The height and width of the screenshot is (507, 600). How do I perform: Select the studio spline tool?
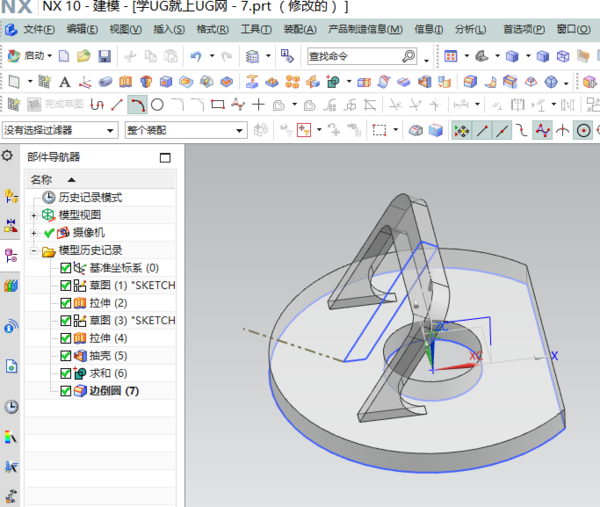(x=238, y=104)
